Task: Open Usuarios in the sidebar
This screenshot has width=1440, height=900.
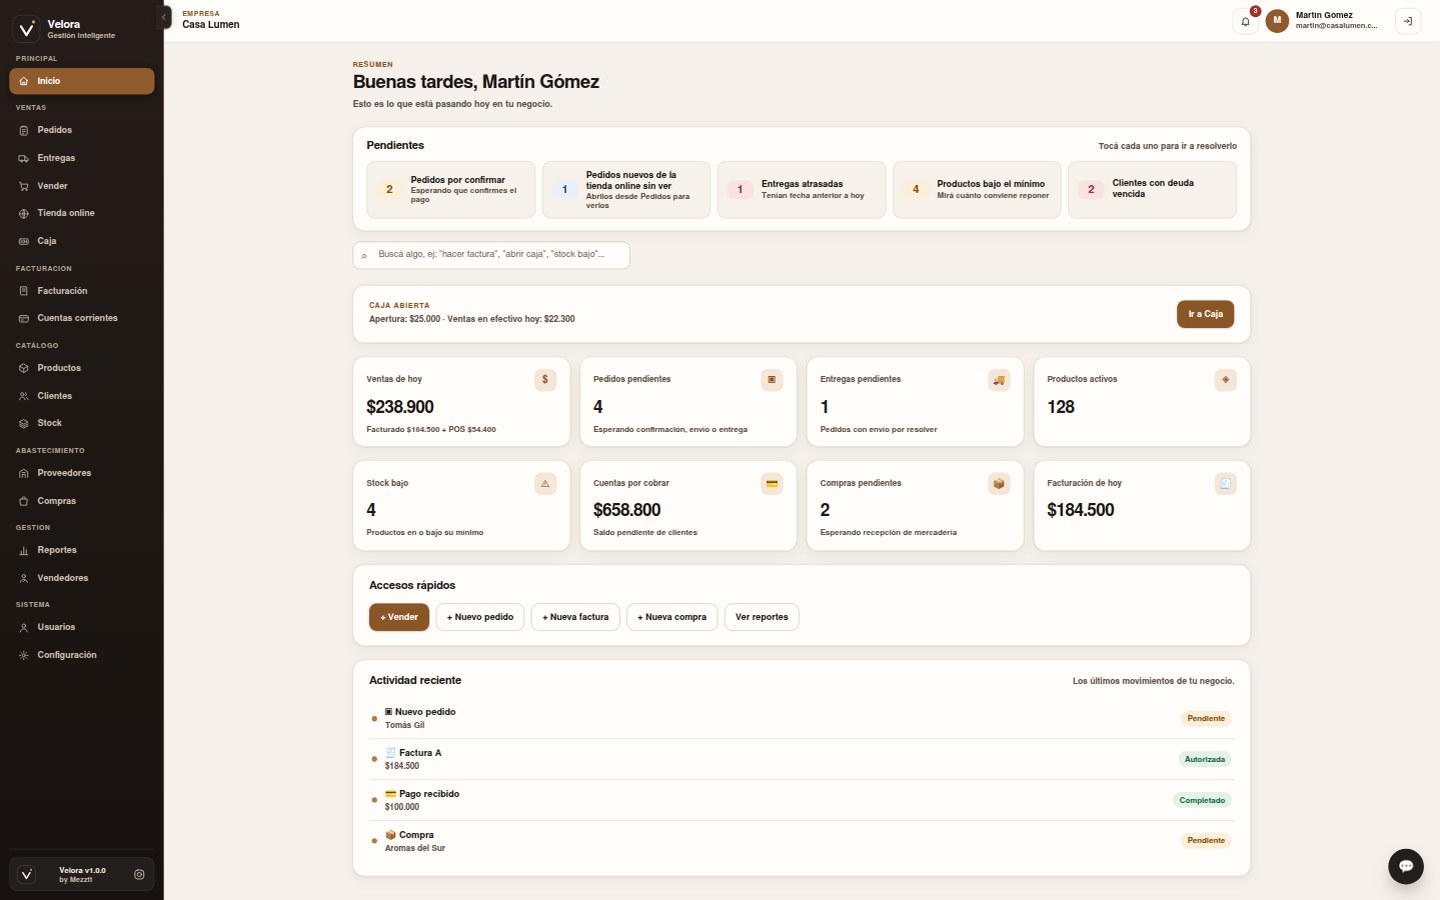Action: pos(82,627)
